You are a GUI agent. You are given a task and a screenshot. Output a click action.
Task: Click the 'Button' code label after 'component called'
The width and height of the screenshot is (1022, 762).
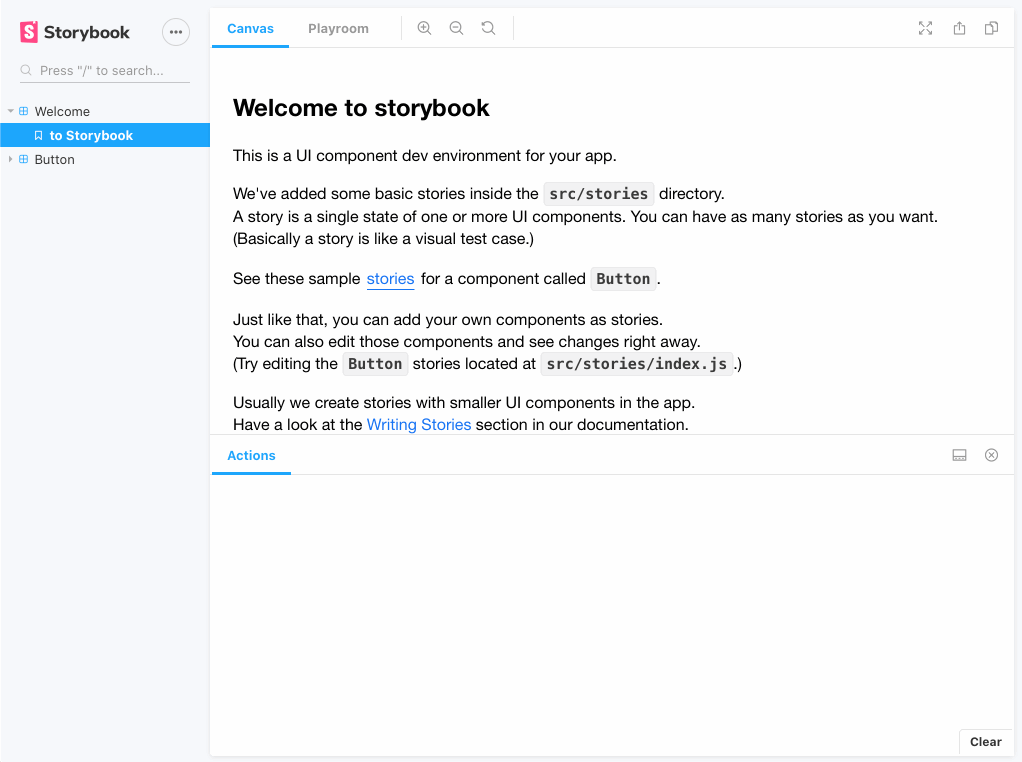click(623, 279)
